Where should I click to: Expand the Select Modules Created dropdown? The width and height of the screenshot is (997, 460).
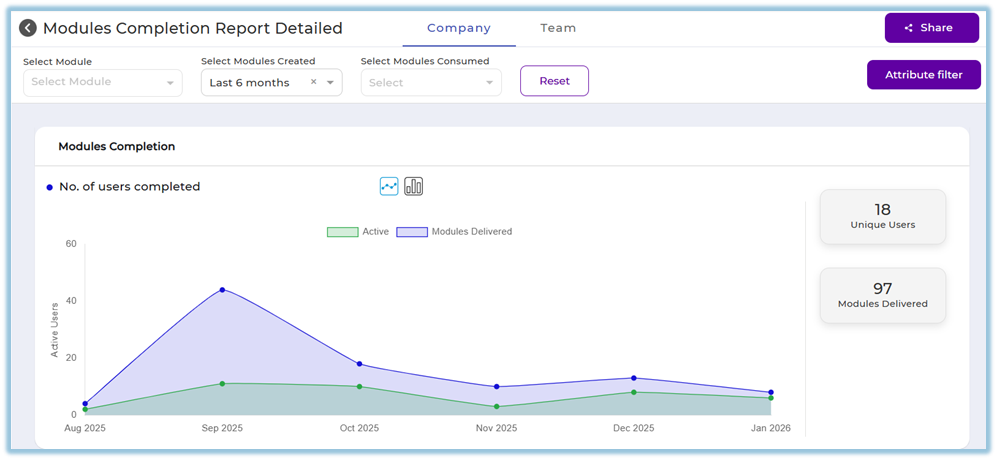[x=330, y=83]
